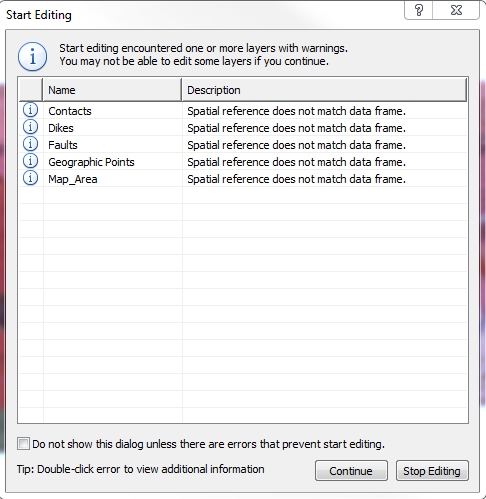
Task: Click the blank icon column header
Action: coord(31,90)
